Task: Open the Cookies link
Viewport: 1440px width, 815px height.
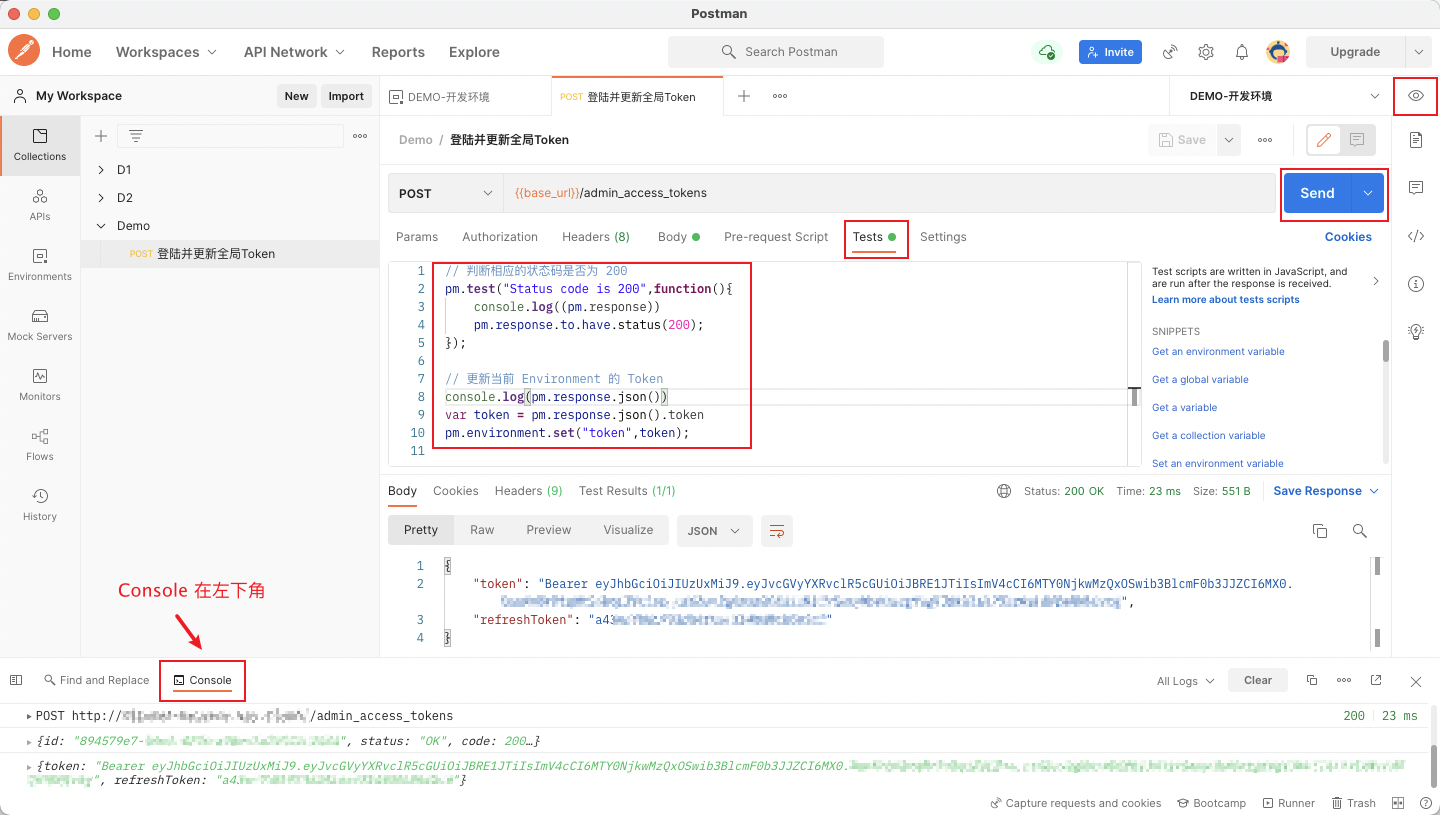Action: coord(1348,237)
